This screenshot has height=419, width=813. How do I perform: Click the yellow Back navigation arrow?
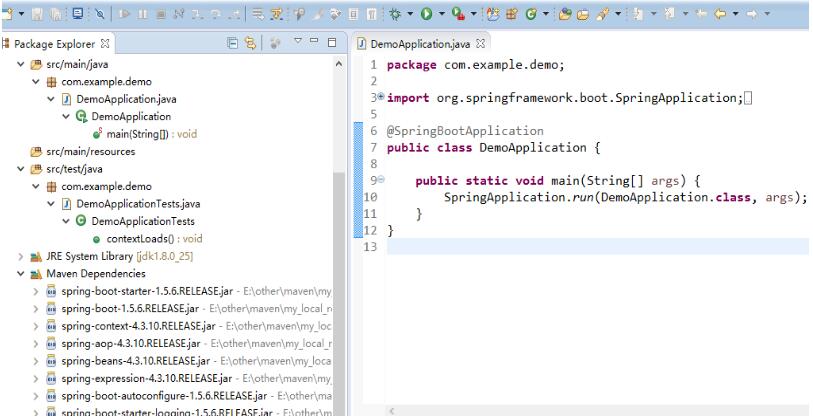[720, 14]
